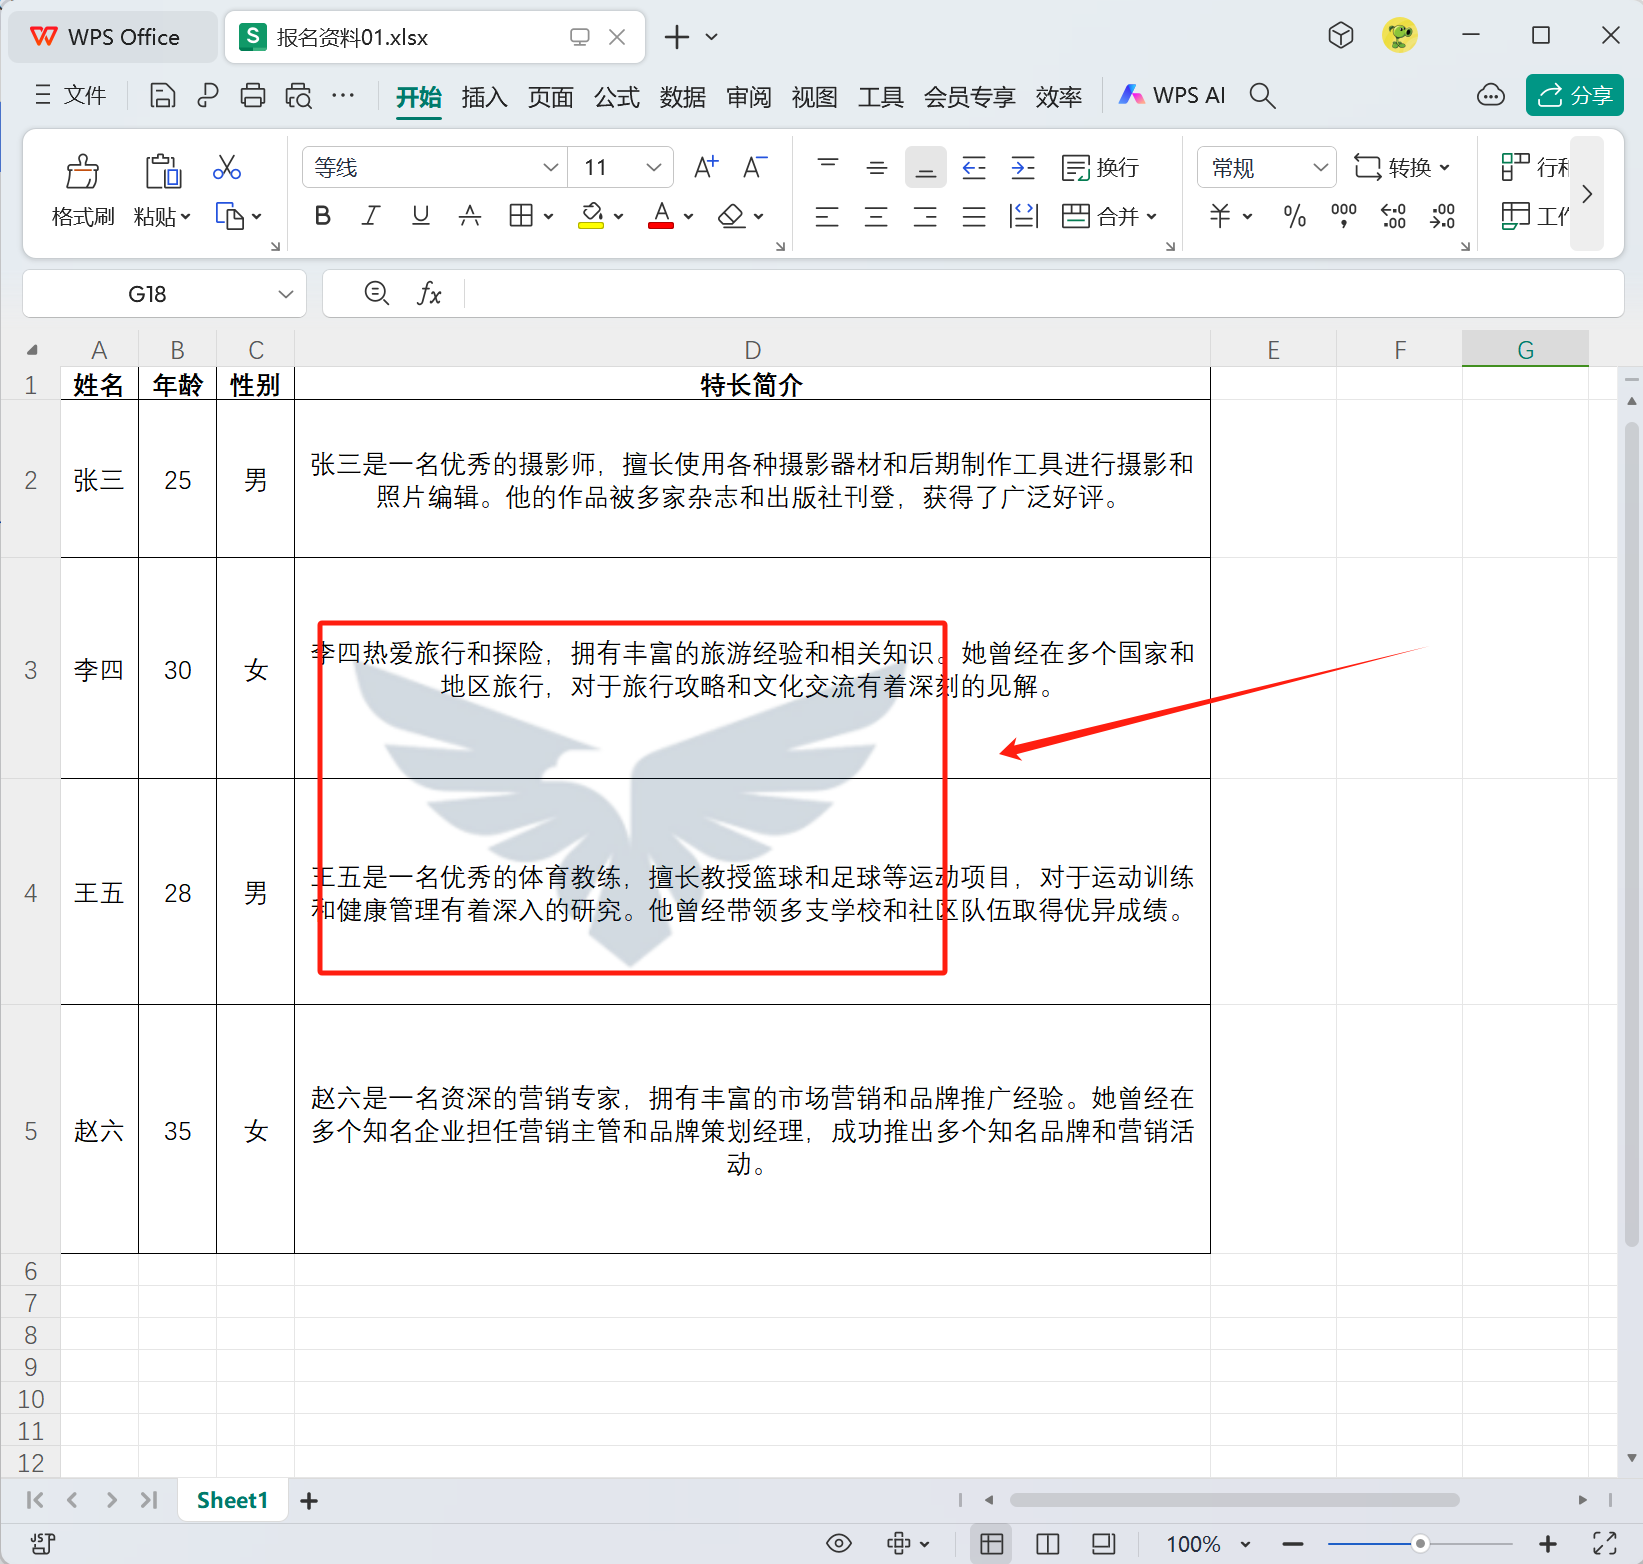1643x1564 pixels.
Task: Add a new sheet with plus button
Action: pyautogui.click(x=309, y=1500)
